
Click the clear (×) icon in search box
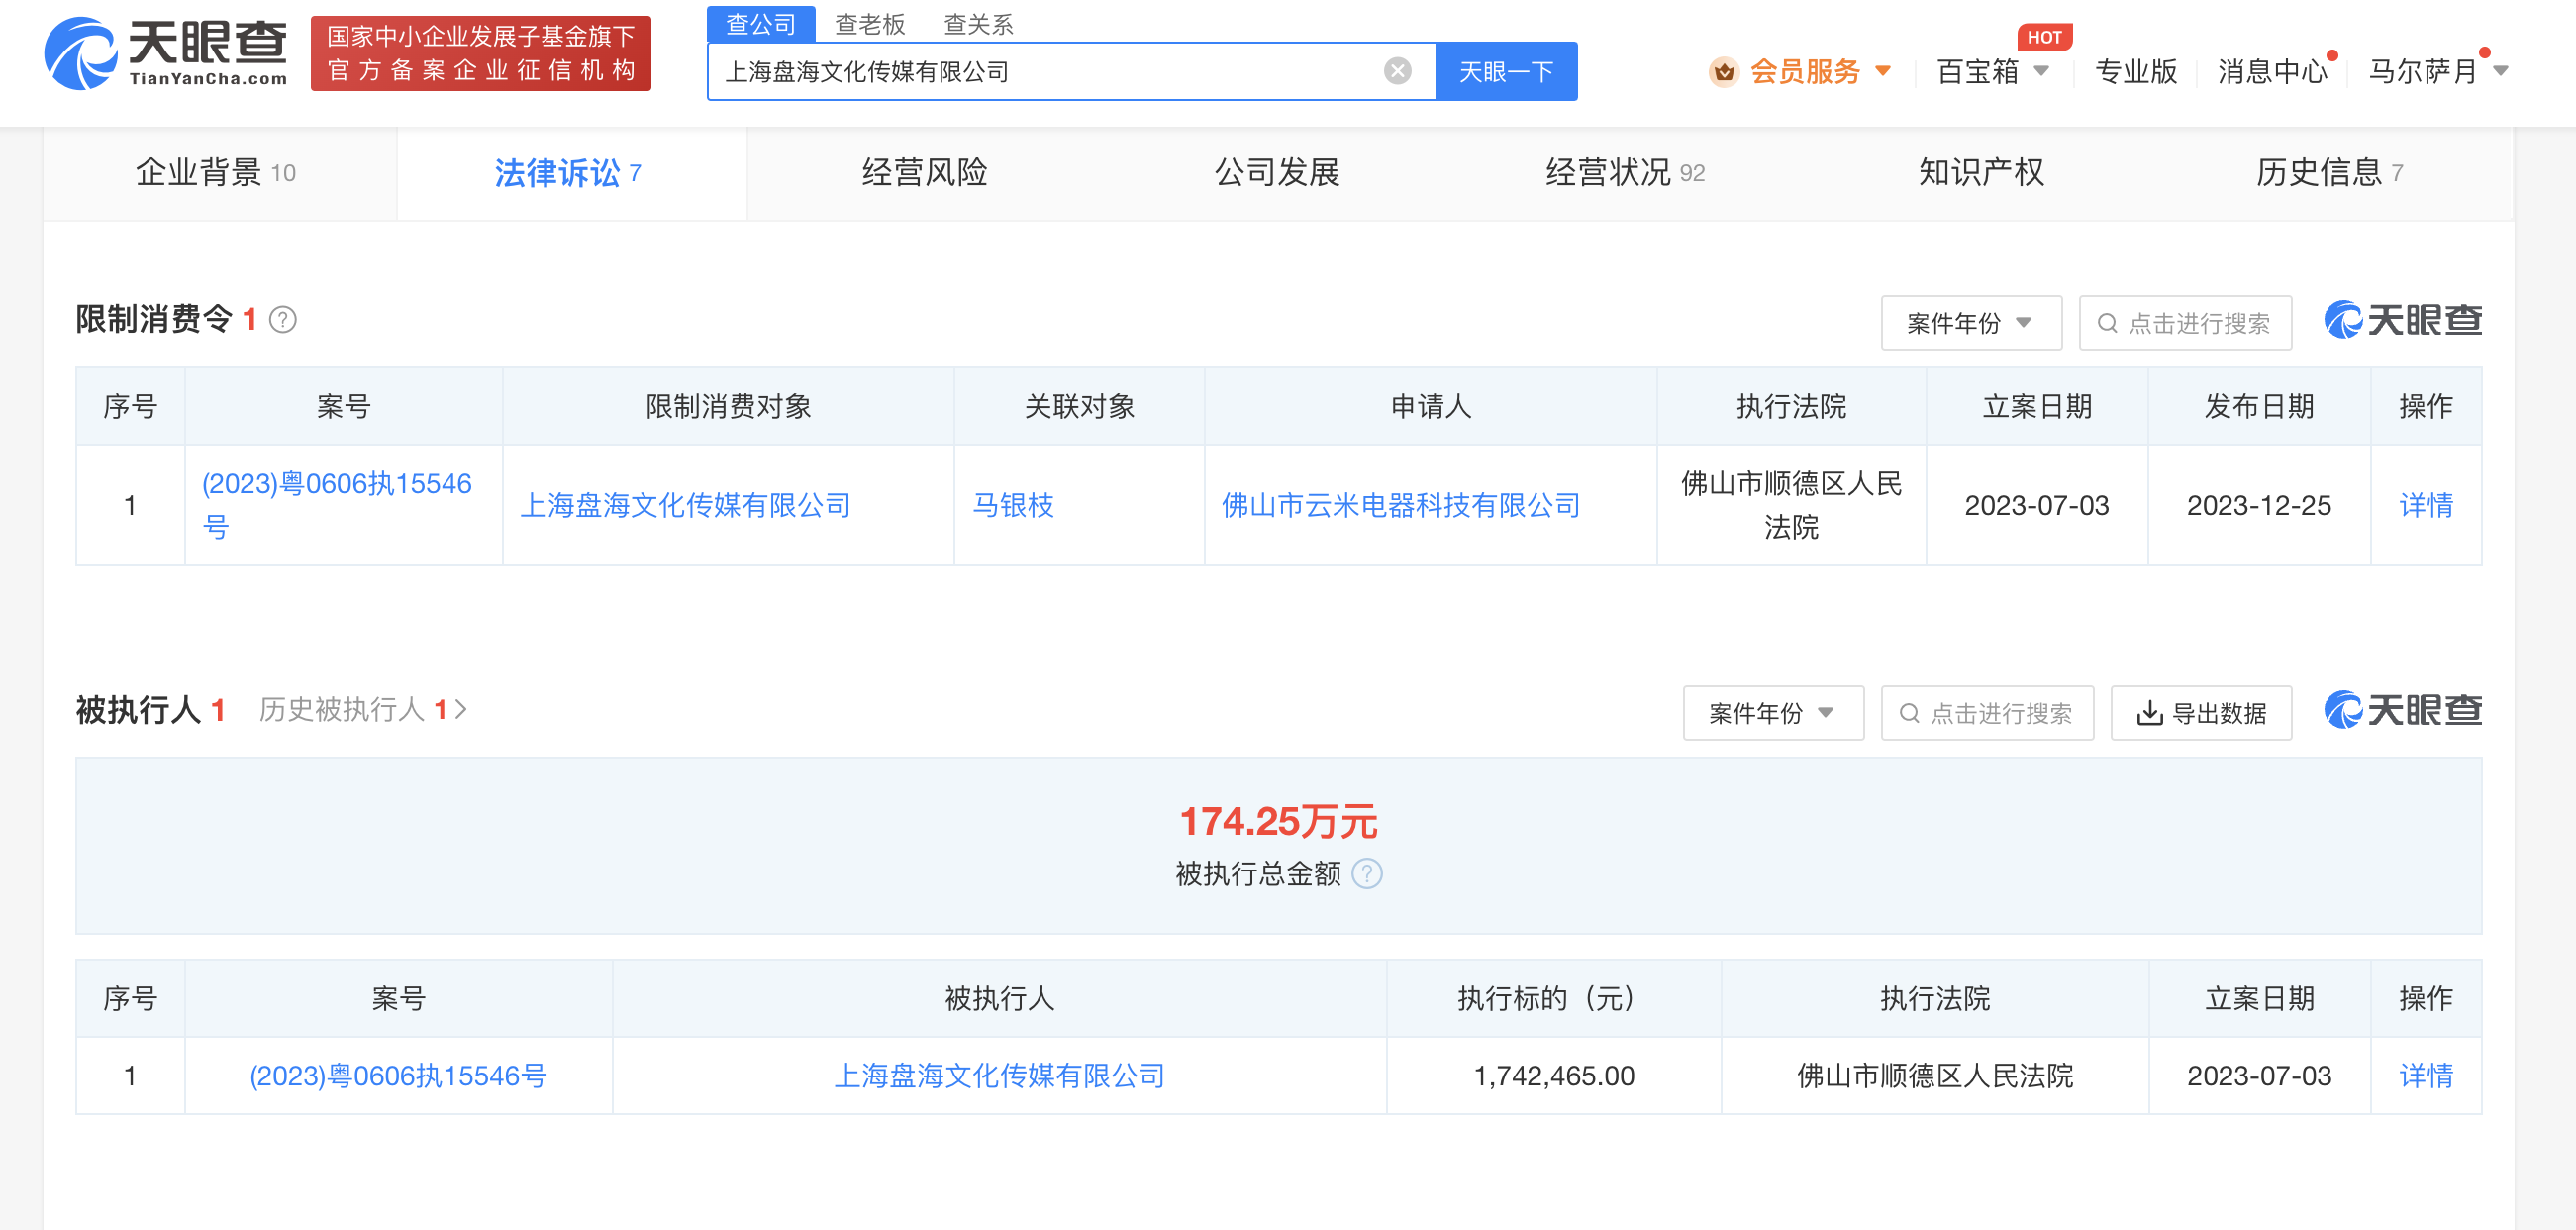[1396, 70]
